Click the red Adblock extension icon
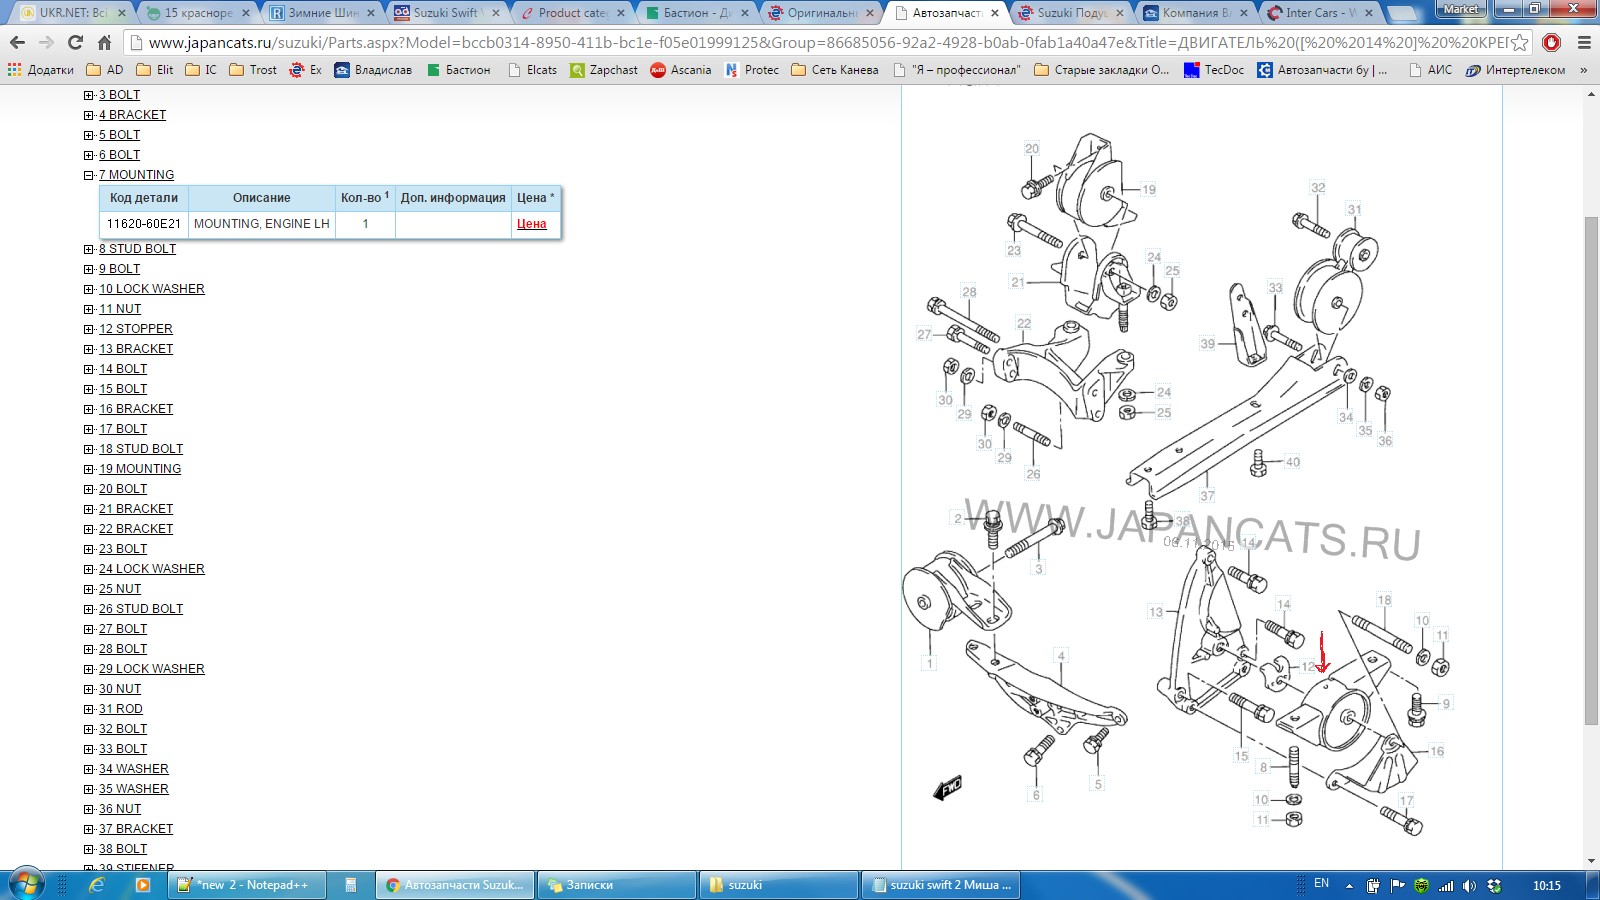Screen dimensions: 1600x900 (1552, 42)
